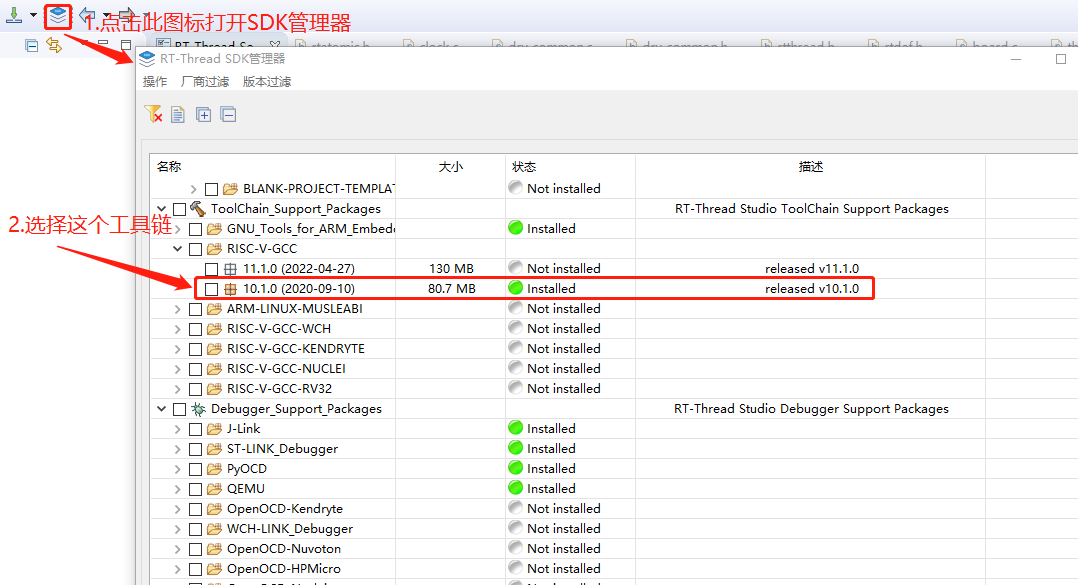The image size is (1078, 585).
Task: Check the 11.1.0 (2022-04-27) toolchain checkbox
Action: pos(212,269)
